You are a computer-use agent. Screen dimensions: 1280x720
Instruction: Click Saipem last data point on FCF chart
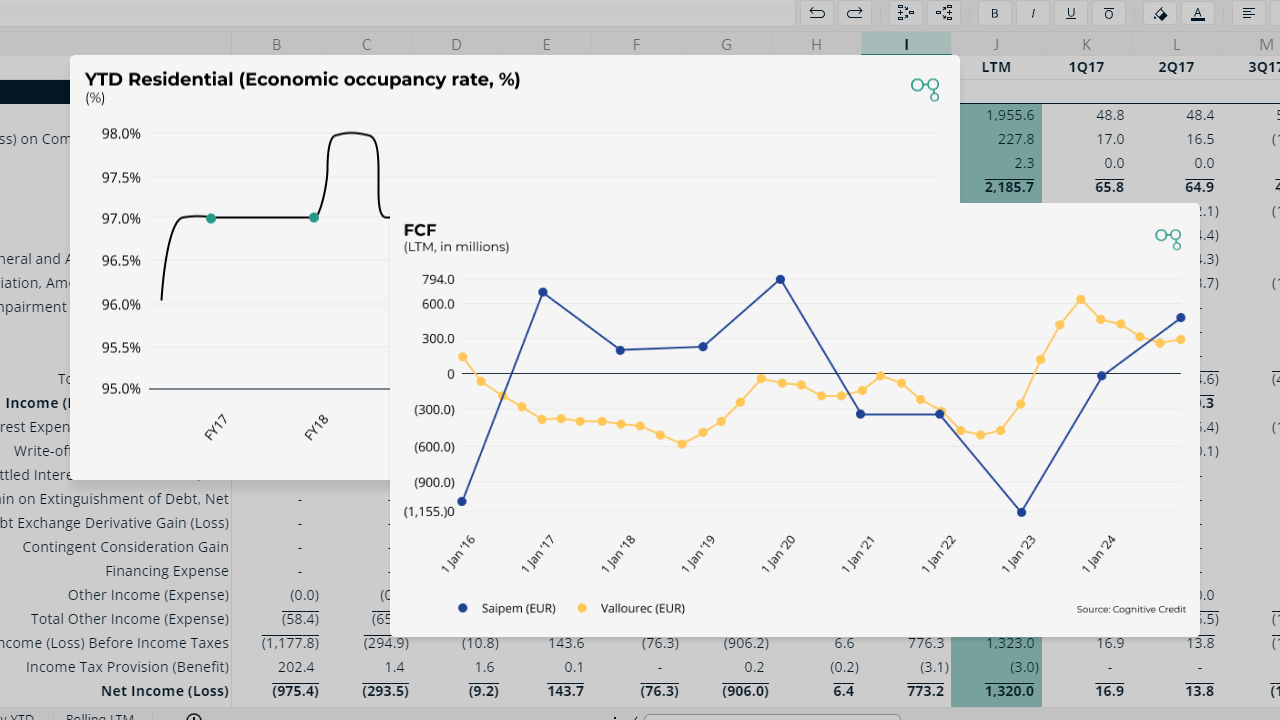click(1181, 318)
